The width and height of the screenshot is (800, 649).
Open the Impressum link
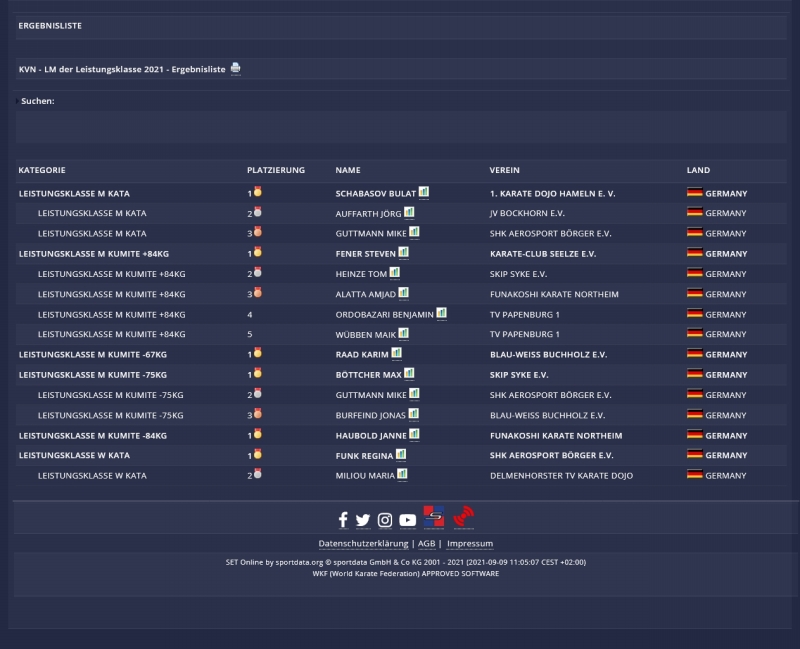pos(470,544)
